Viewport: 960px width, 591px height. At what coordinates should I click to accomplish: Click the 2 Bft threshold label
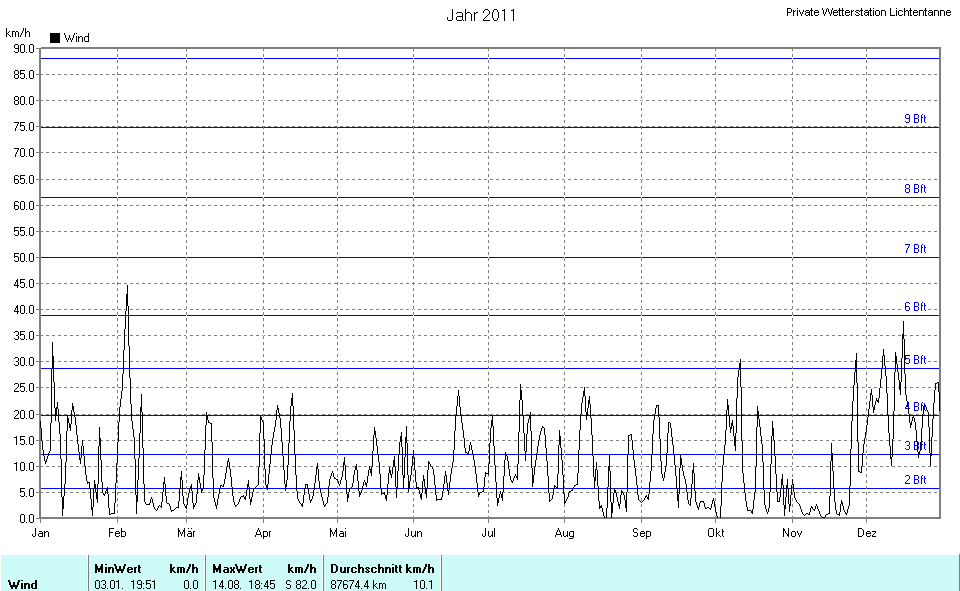[915, 480]
